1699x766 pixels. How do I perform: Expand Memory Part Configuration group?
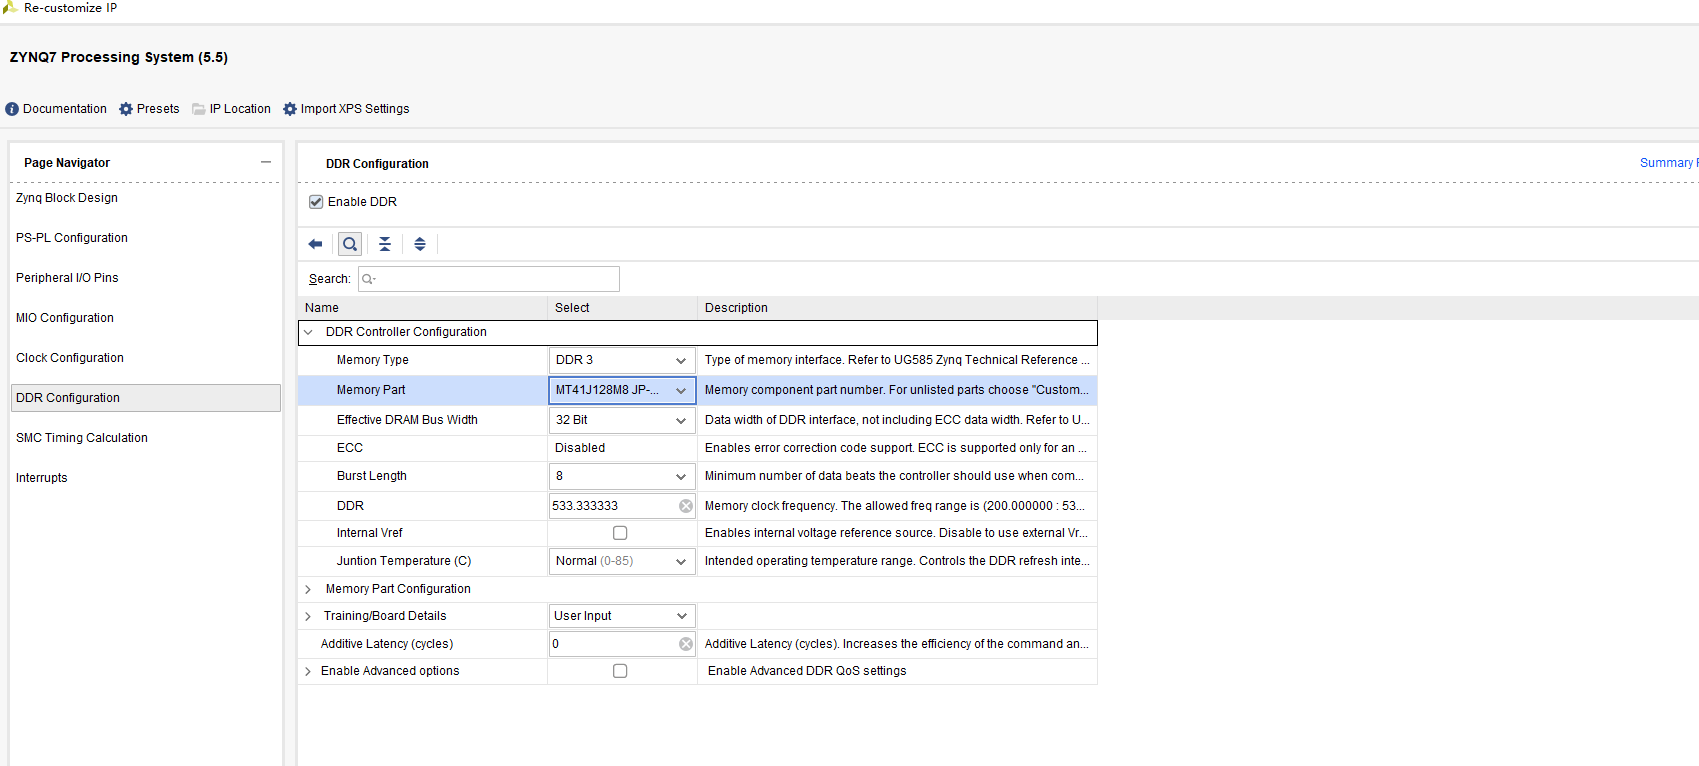click(308, 589)
